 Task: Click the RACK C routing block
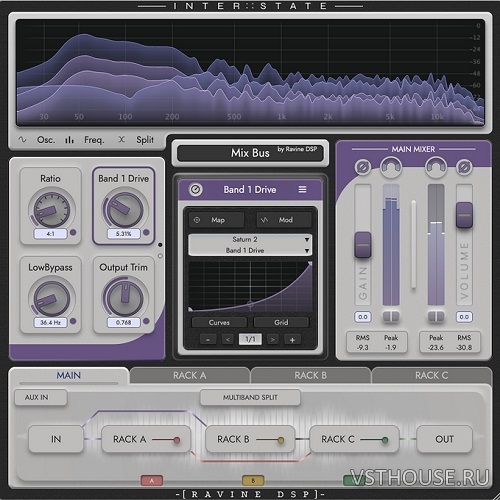point(354,439)
